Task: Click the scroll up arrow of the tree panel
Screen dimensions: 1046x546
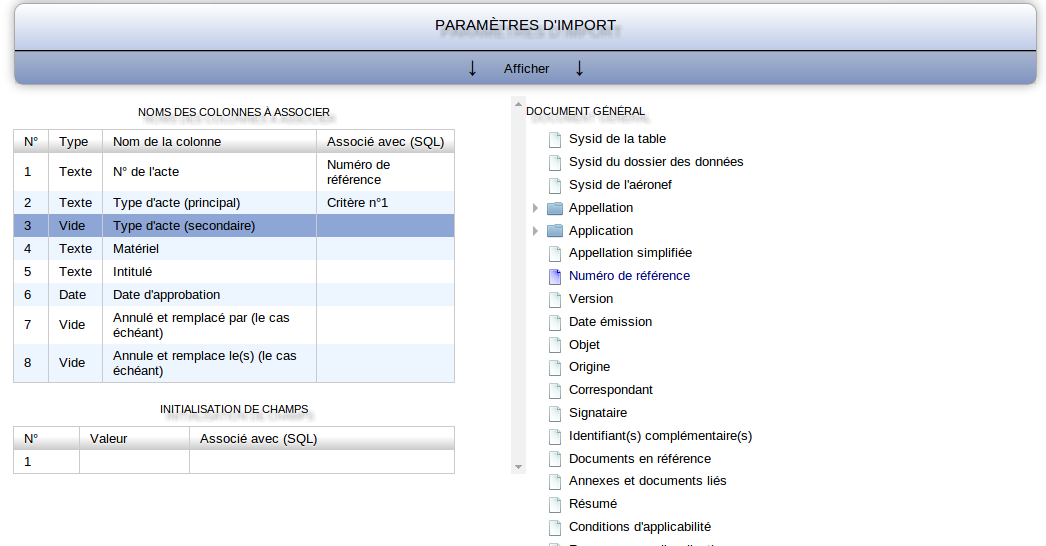Action: [x=518, y=105]
